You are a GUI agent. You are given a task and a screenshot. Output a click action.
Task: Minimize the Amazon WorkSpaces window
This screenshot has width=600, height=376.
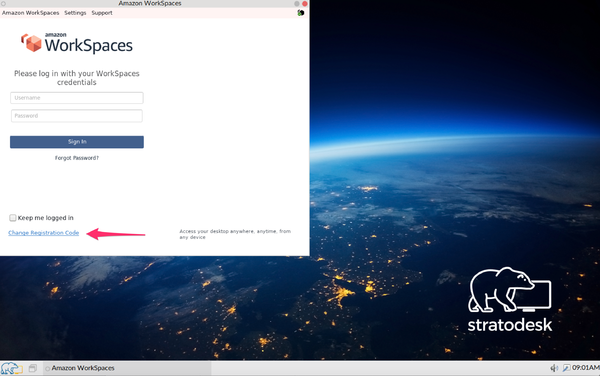pos(297,3)
